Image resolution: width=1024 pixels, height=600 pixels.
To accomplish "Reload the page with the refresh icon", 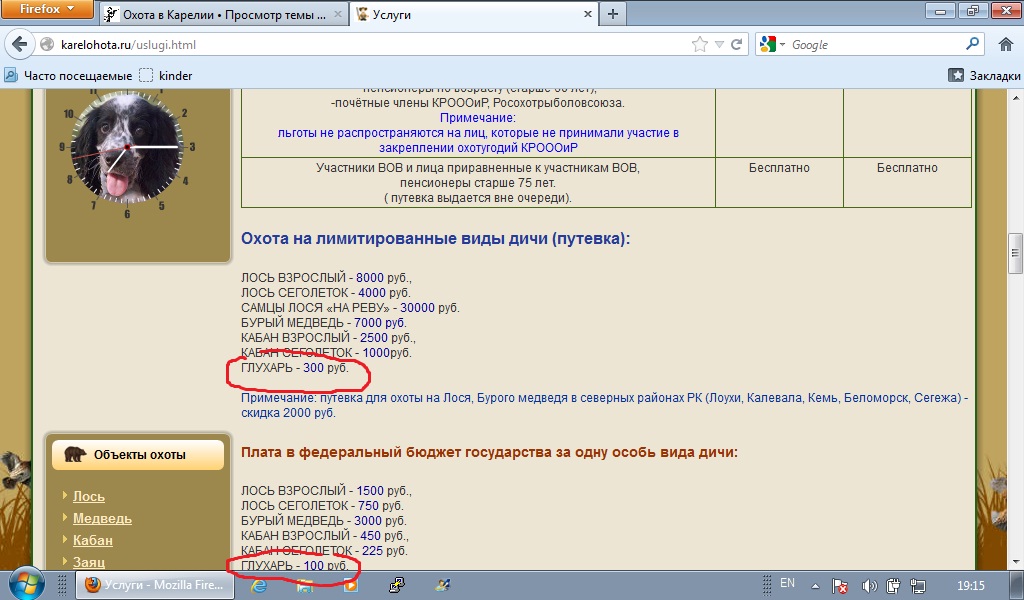I will click(x=736, y=45).
